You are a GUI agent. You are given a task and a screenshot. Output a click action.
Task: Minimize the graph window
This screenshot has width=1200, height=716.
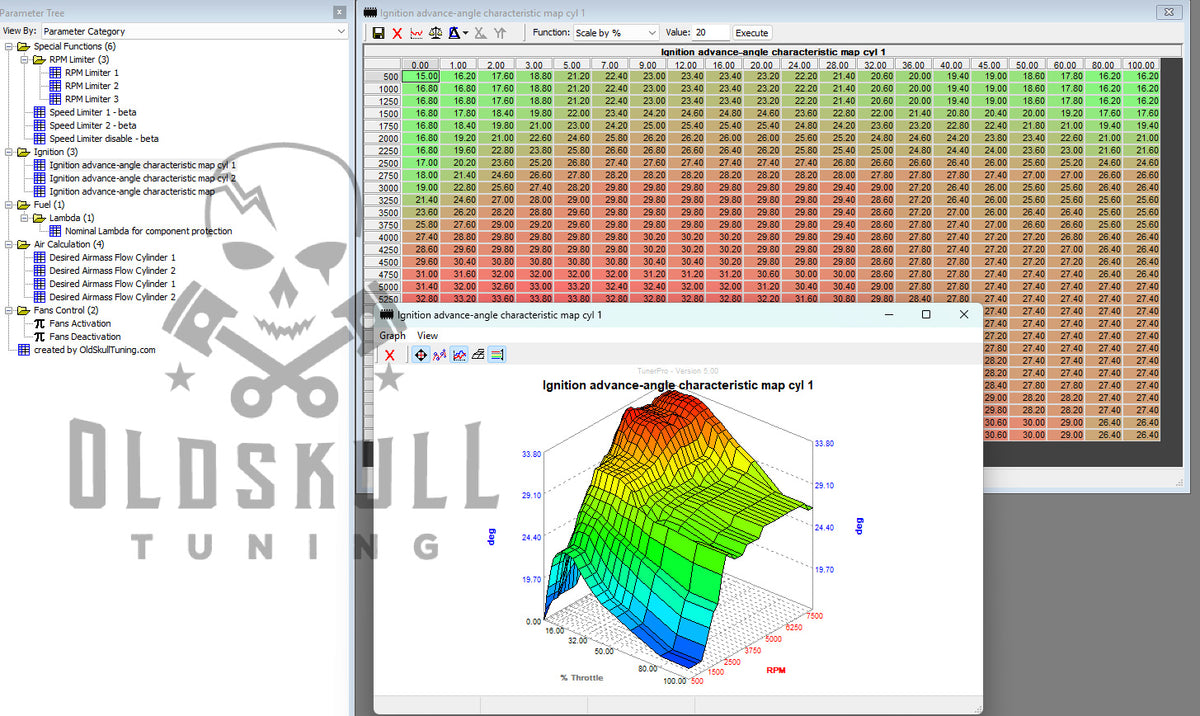click(x=888, y=315)
